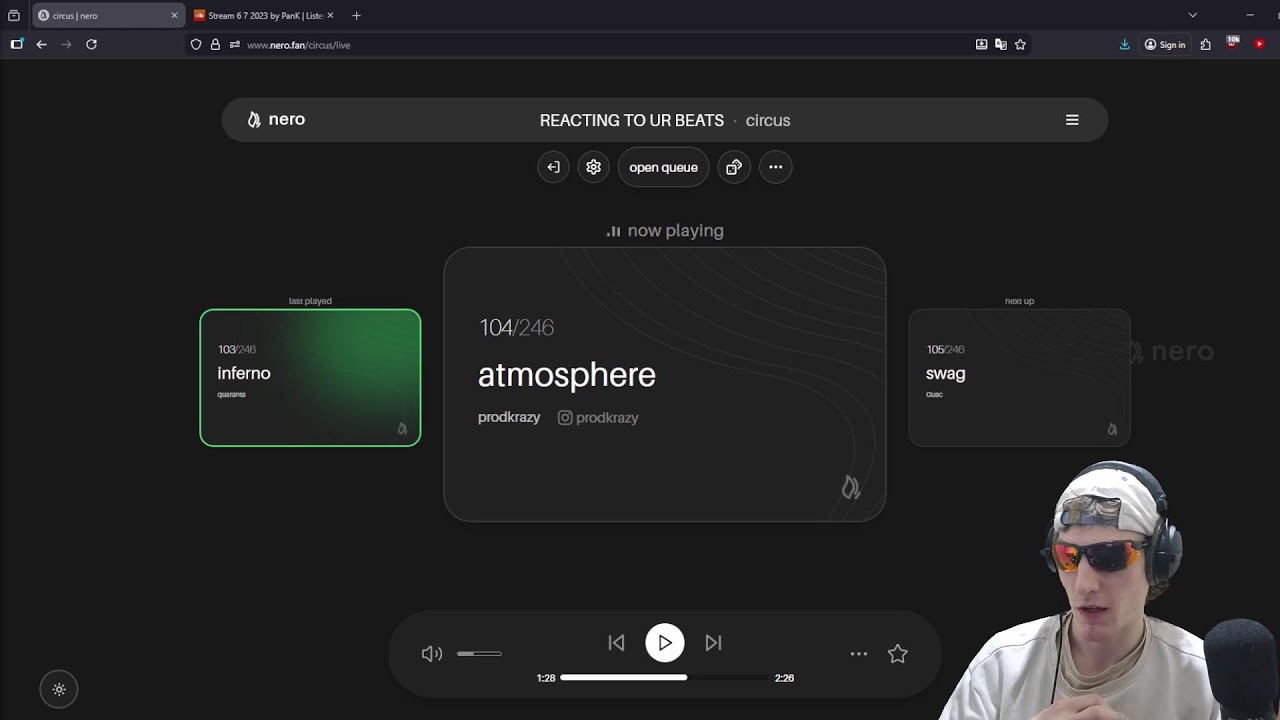The image size is (1280, 720).
Task: Select the swag next up card
Action: click(x=1019, y=378)
